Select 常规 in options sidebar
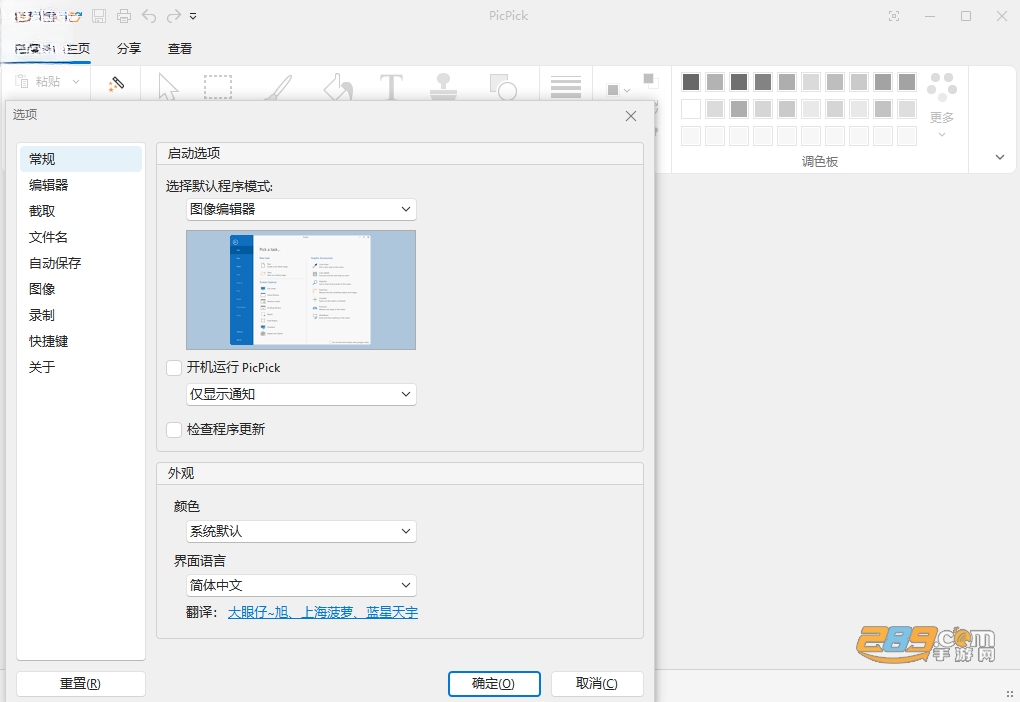Image resolution: width=1020 pixels, height=702 pixels. (x=81, y=159)
